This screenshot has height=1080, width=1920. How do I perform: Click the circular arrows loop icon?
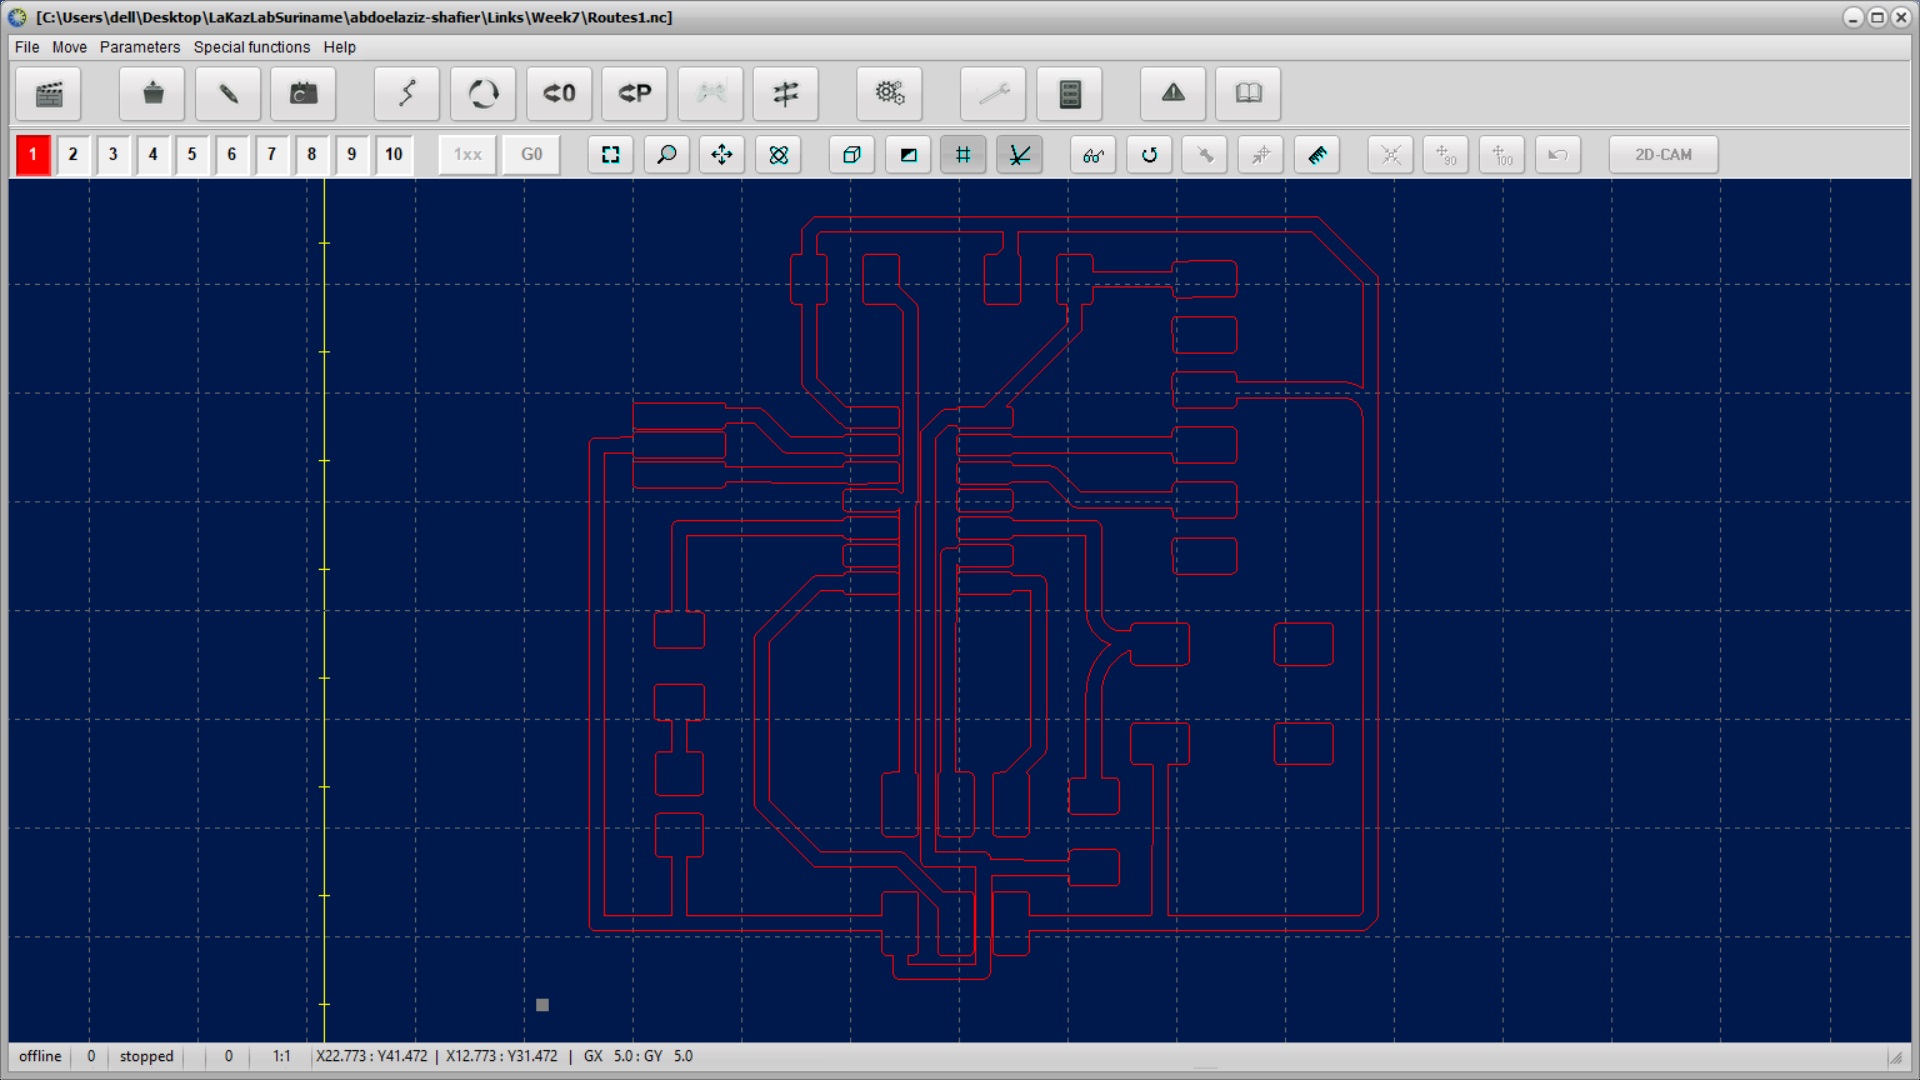483,94
